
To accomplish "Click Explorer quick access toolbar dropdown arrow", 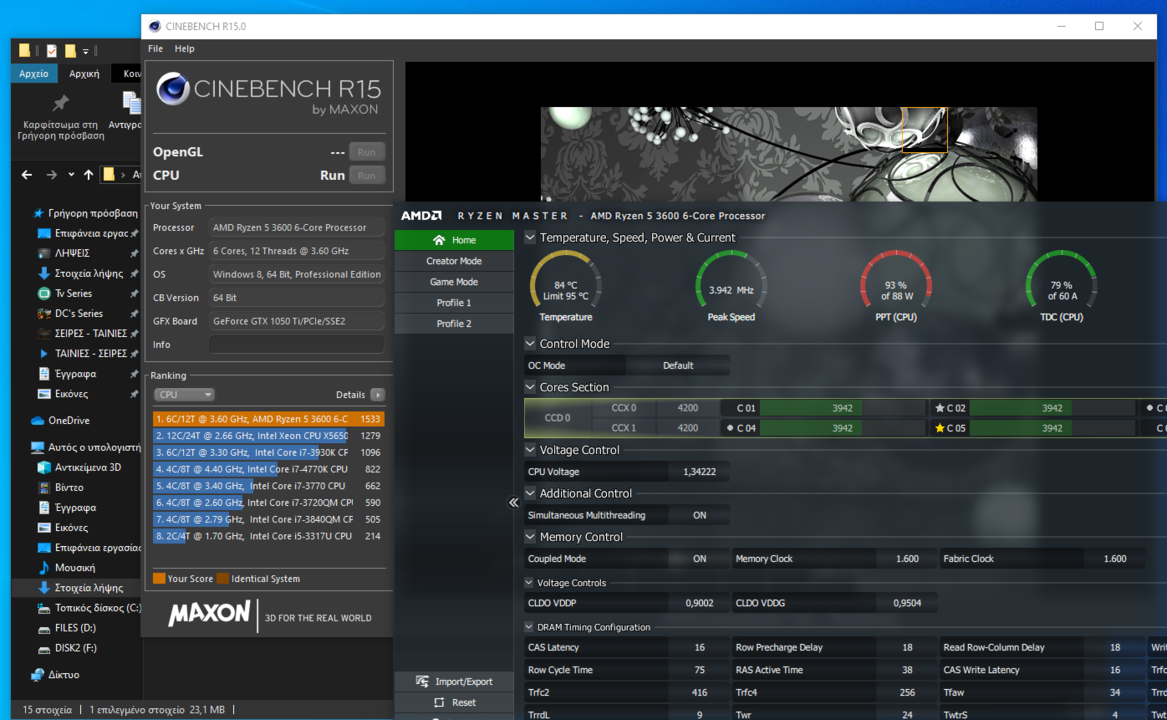I will pyautogui.click(x=86, y=51).
